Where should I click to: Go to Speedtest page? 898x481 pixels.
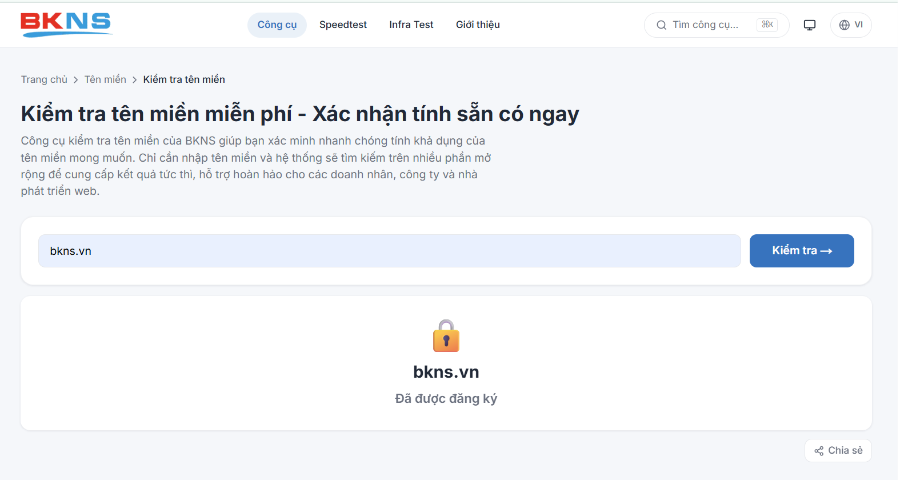pyautogui.click(x=343, y=25)
